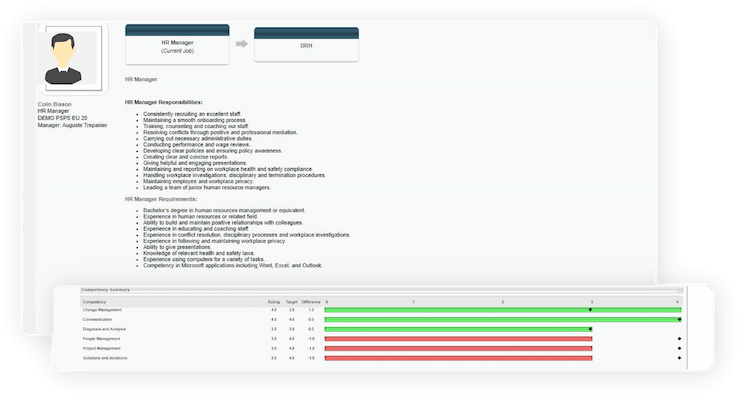Select the Solutions and decisions competency label

pyautogui.click(x=105, y=358)
